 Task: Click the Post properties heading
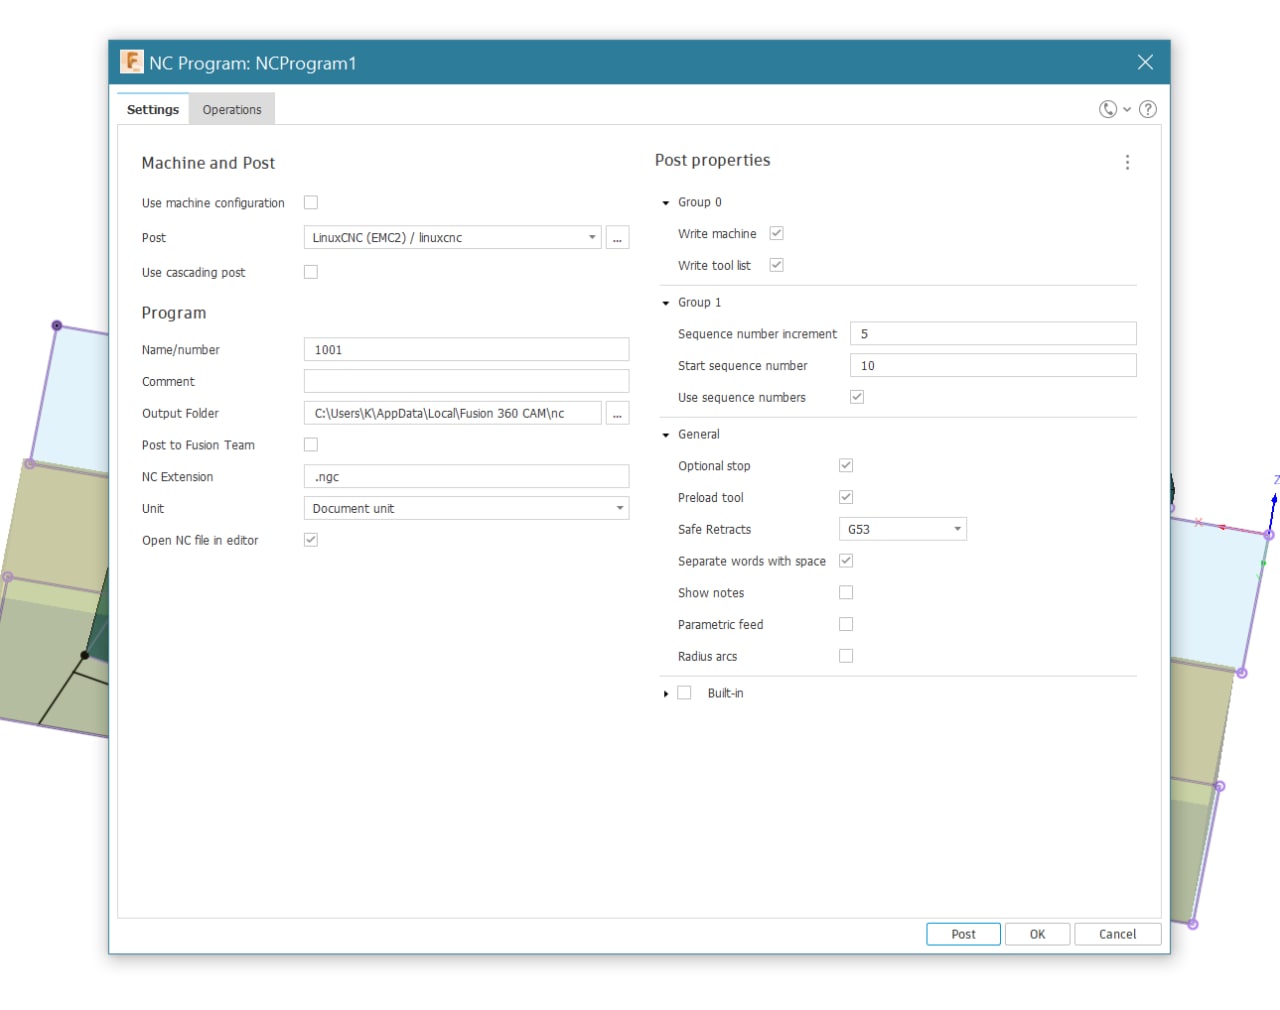coord(712,160)
